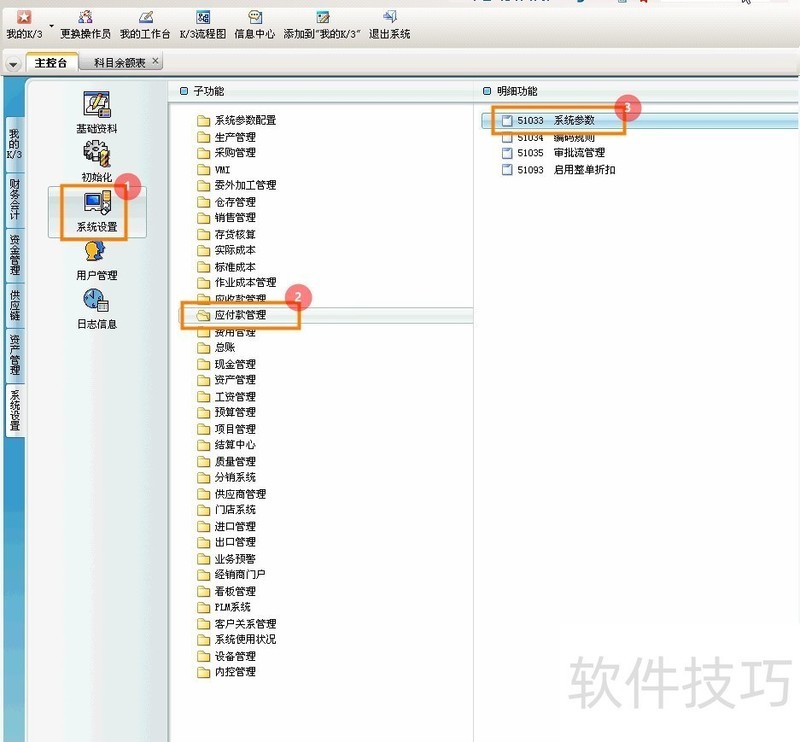Open the K/3流程图 toolbar icon
This screenshot has height=742, width=800.
[x=203, y=18]
